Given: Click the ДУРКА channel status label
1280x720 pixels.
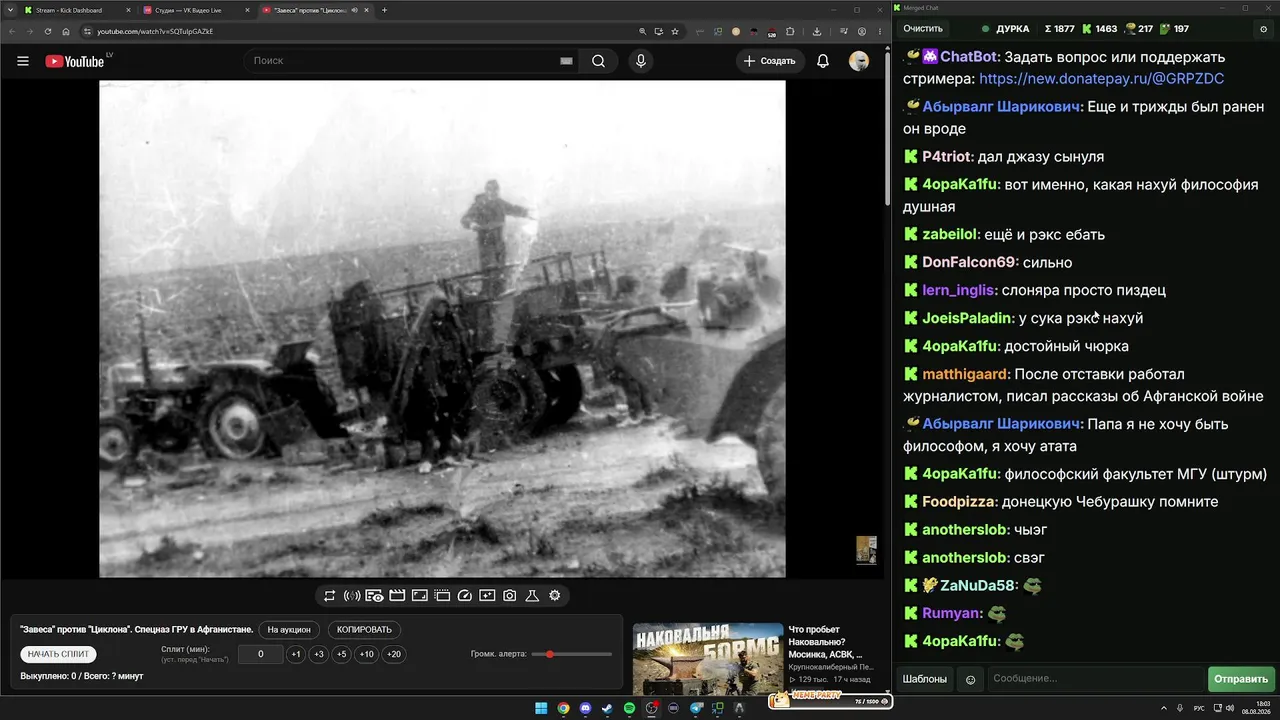Looking at the screenshot, I should coord(1013,29).
